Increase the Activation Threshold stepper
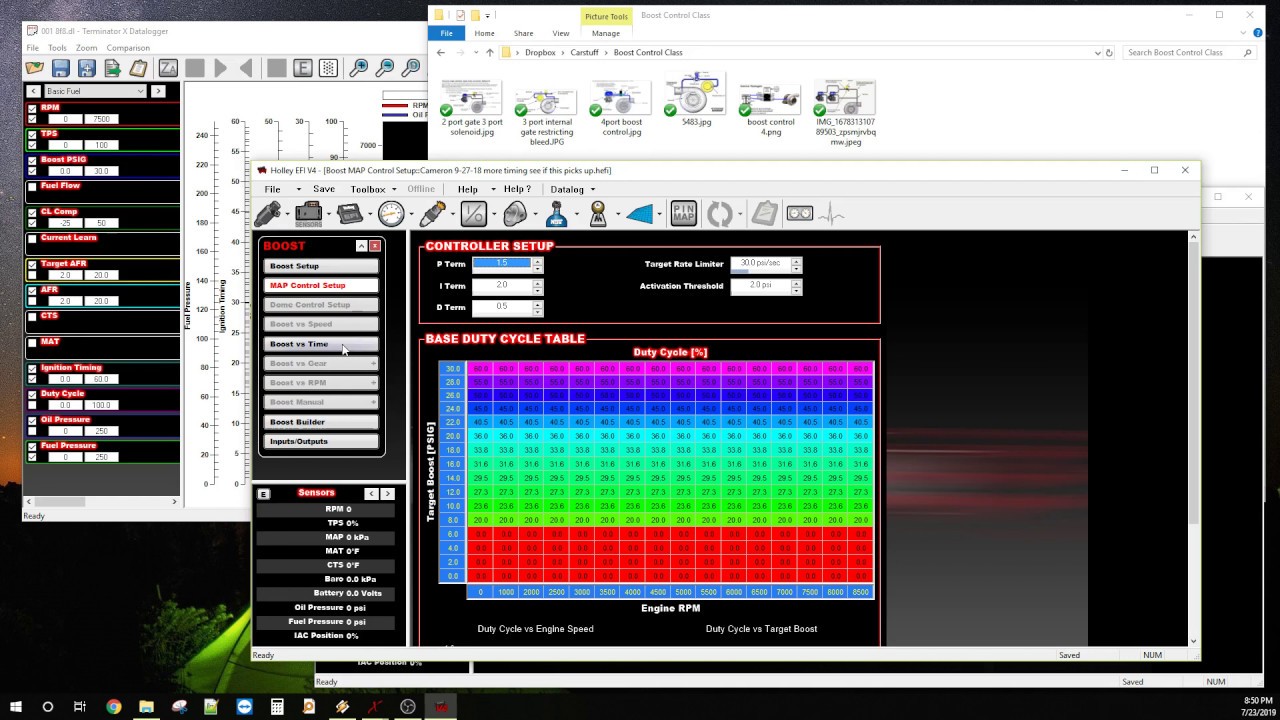This screenshot has height=720, width=1280. point(796,282)
